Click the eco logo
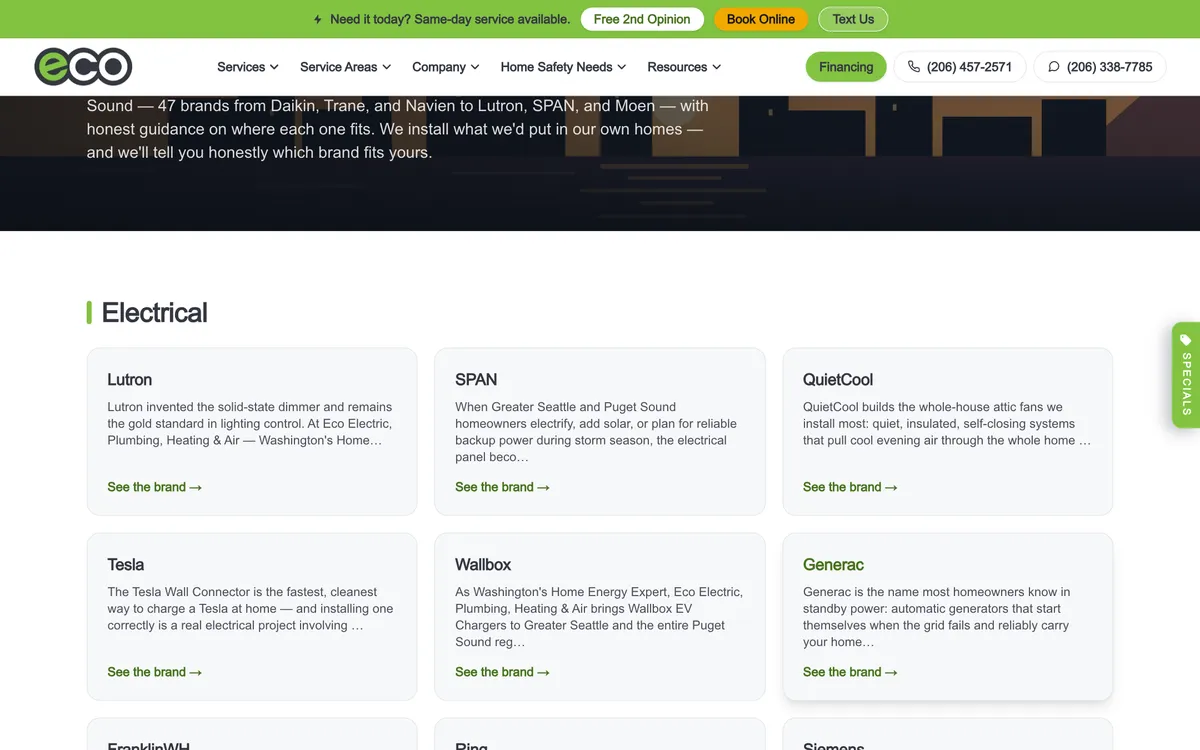The image size is (1200, 750). click(83, 67)
